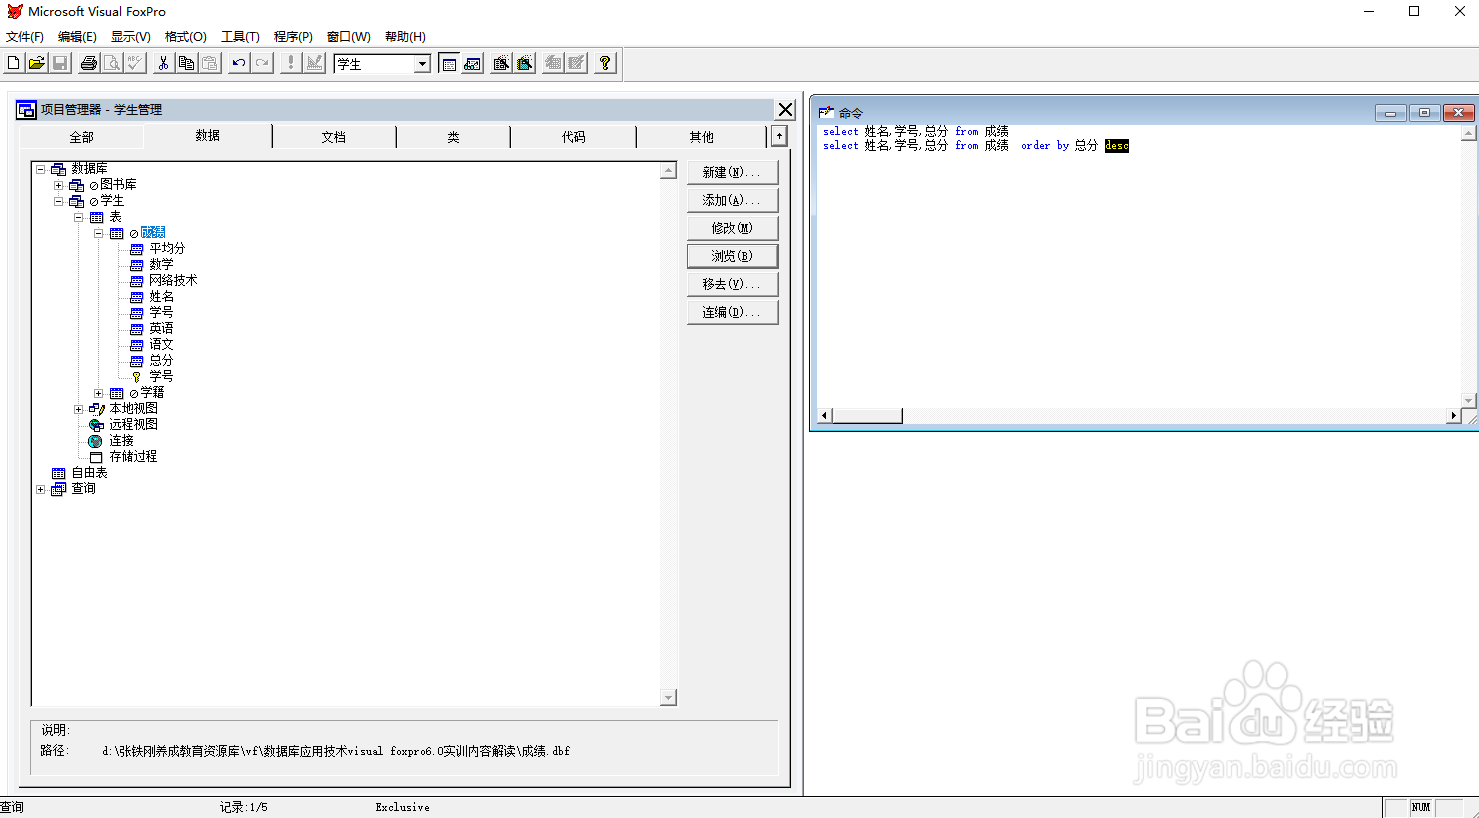Expand the 本地视图 node
This screenshot has width=1479, height=818.
coord(78,409)
